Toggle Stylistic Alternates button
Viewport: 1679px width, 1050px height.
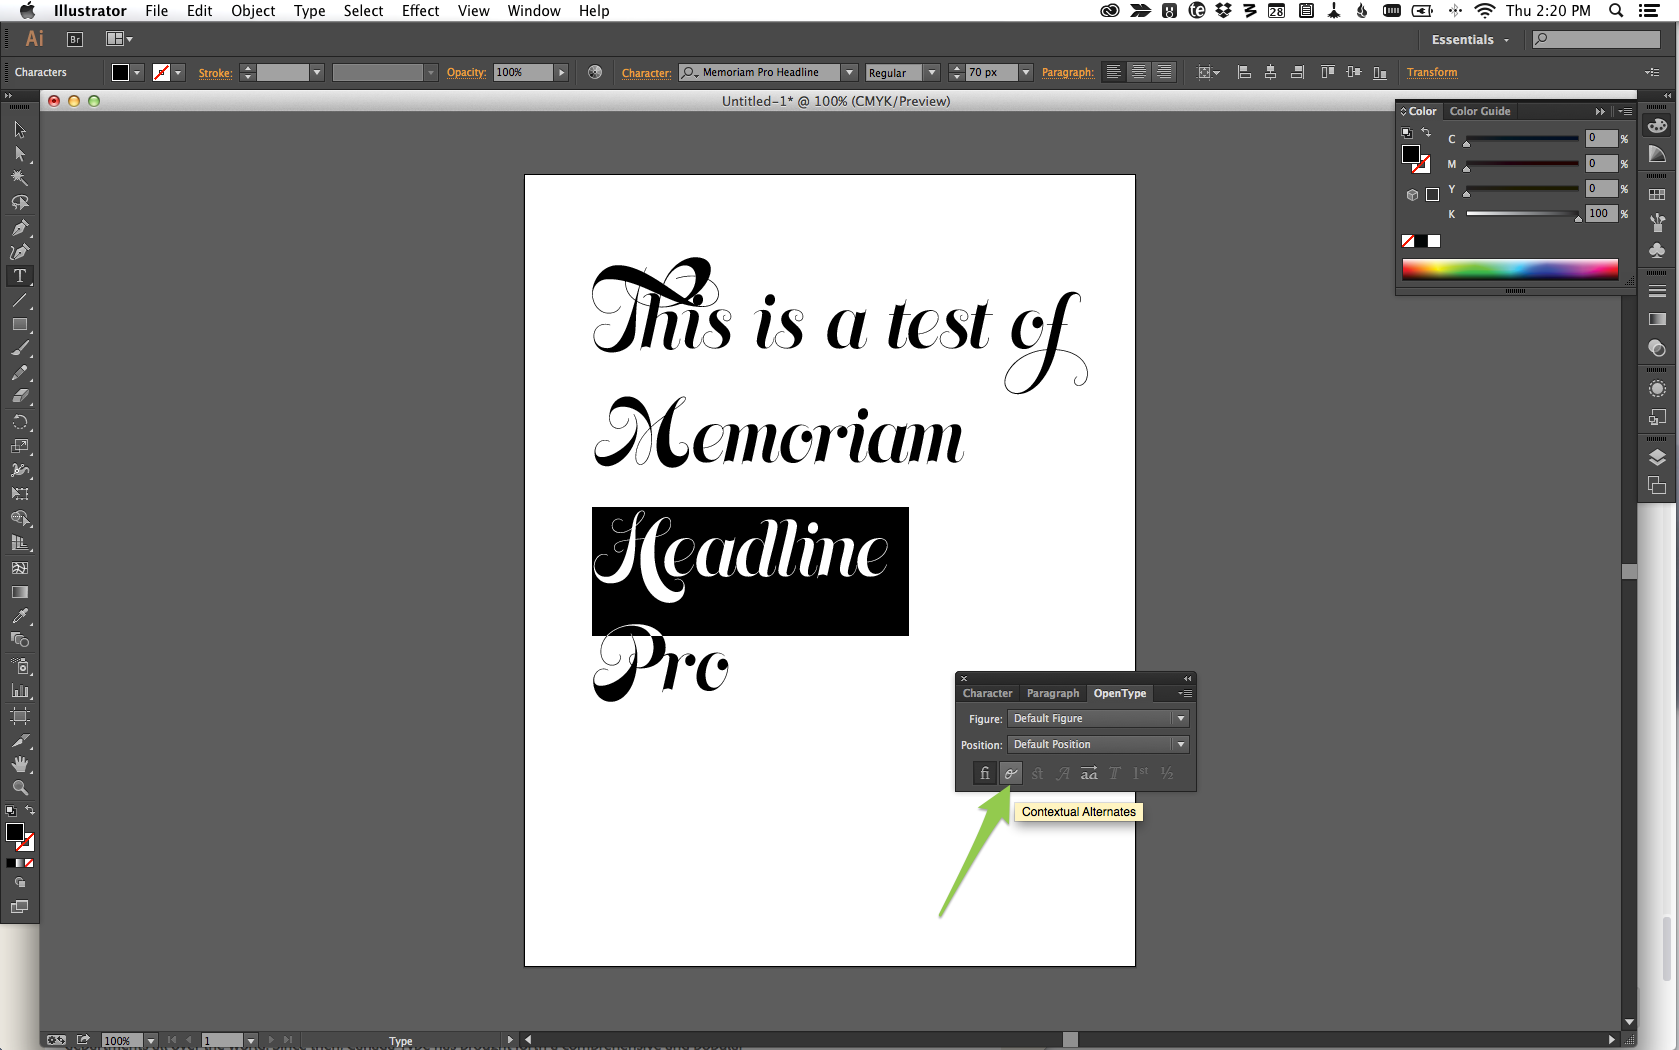(1089, 773)
